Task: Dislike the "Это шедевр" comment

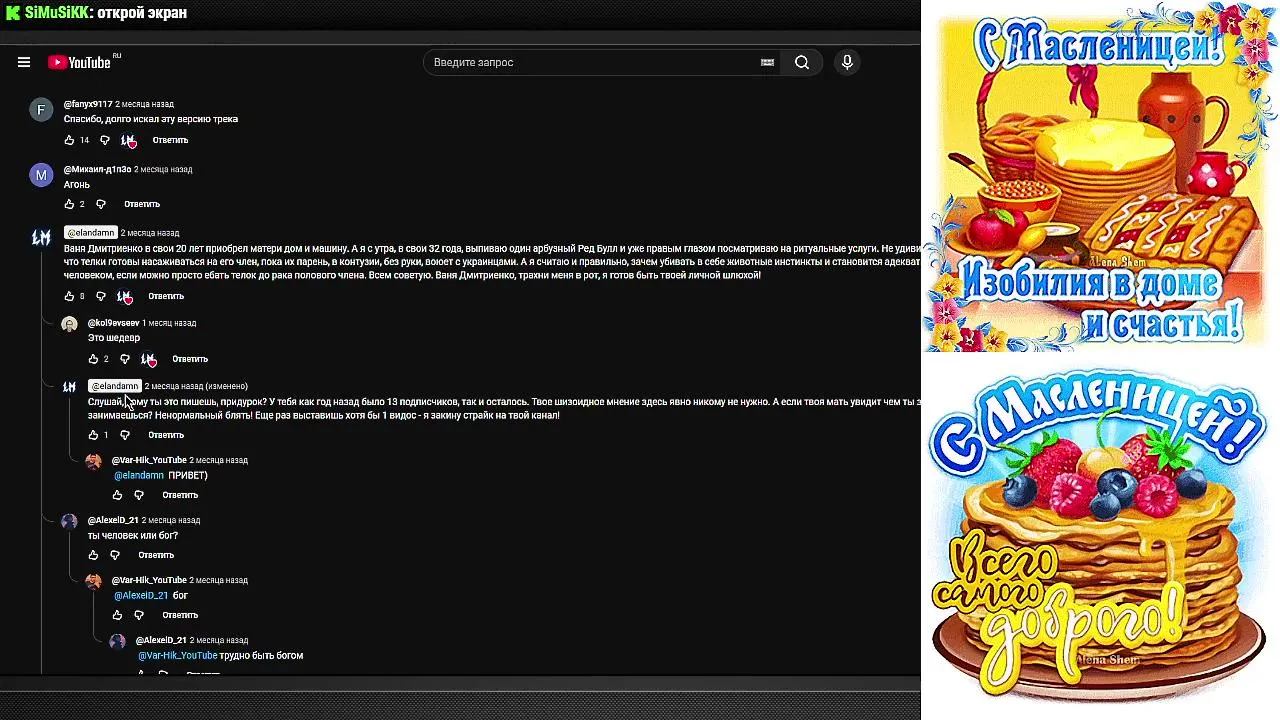Action: pyautogui.click(x=124, y=359)
